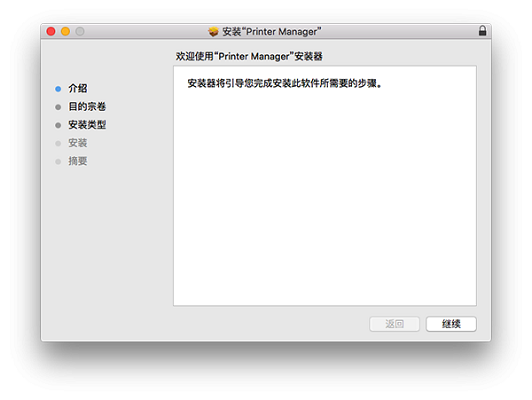Select the 介绍 step in sidebar
The width and height of the screenshot is (532, 400).
pos(78,89)
